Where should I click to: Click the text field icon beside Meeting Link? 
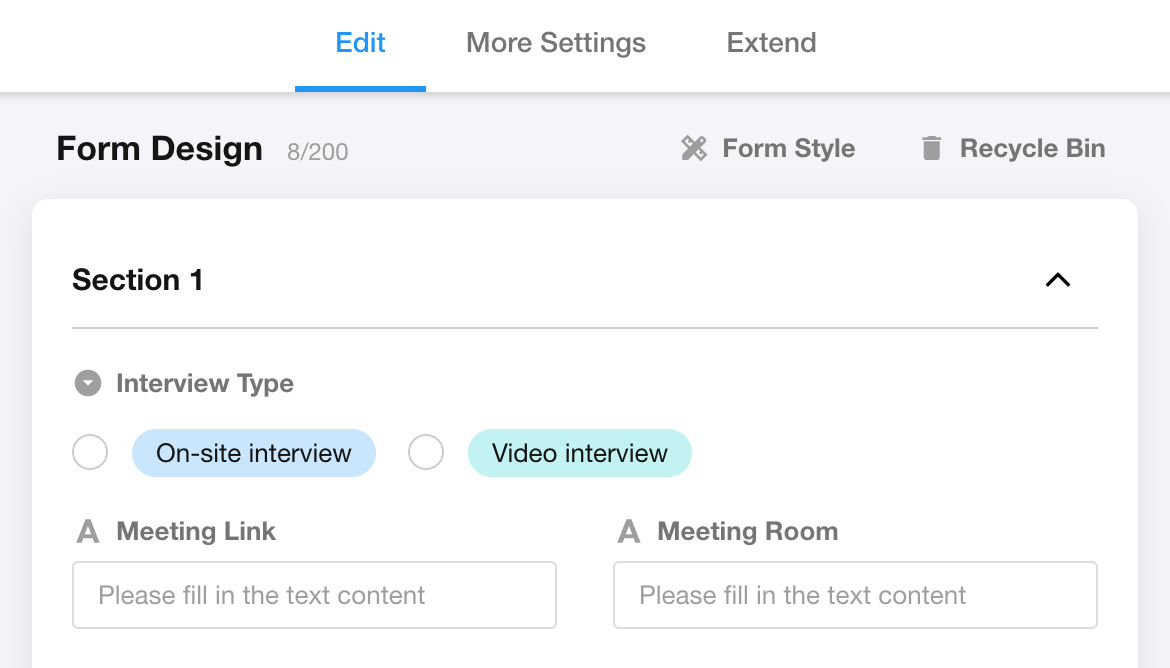click(89, 532)
